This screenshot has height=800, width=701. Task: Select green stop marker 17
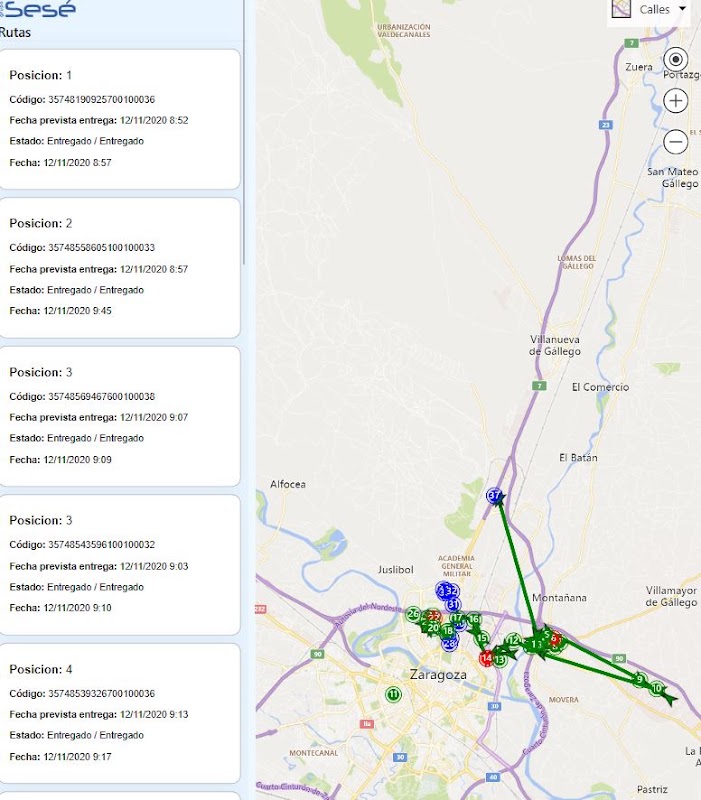456,618
